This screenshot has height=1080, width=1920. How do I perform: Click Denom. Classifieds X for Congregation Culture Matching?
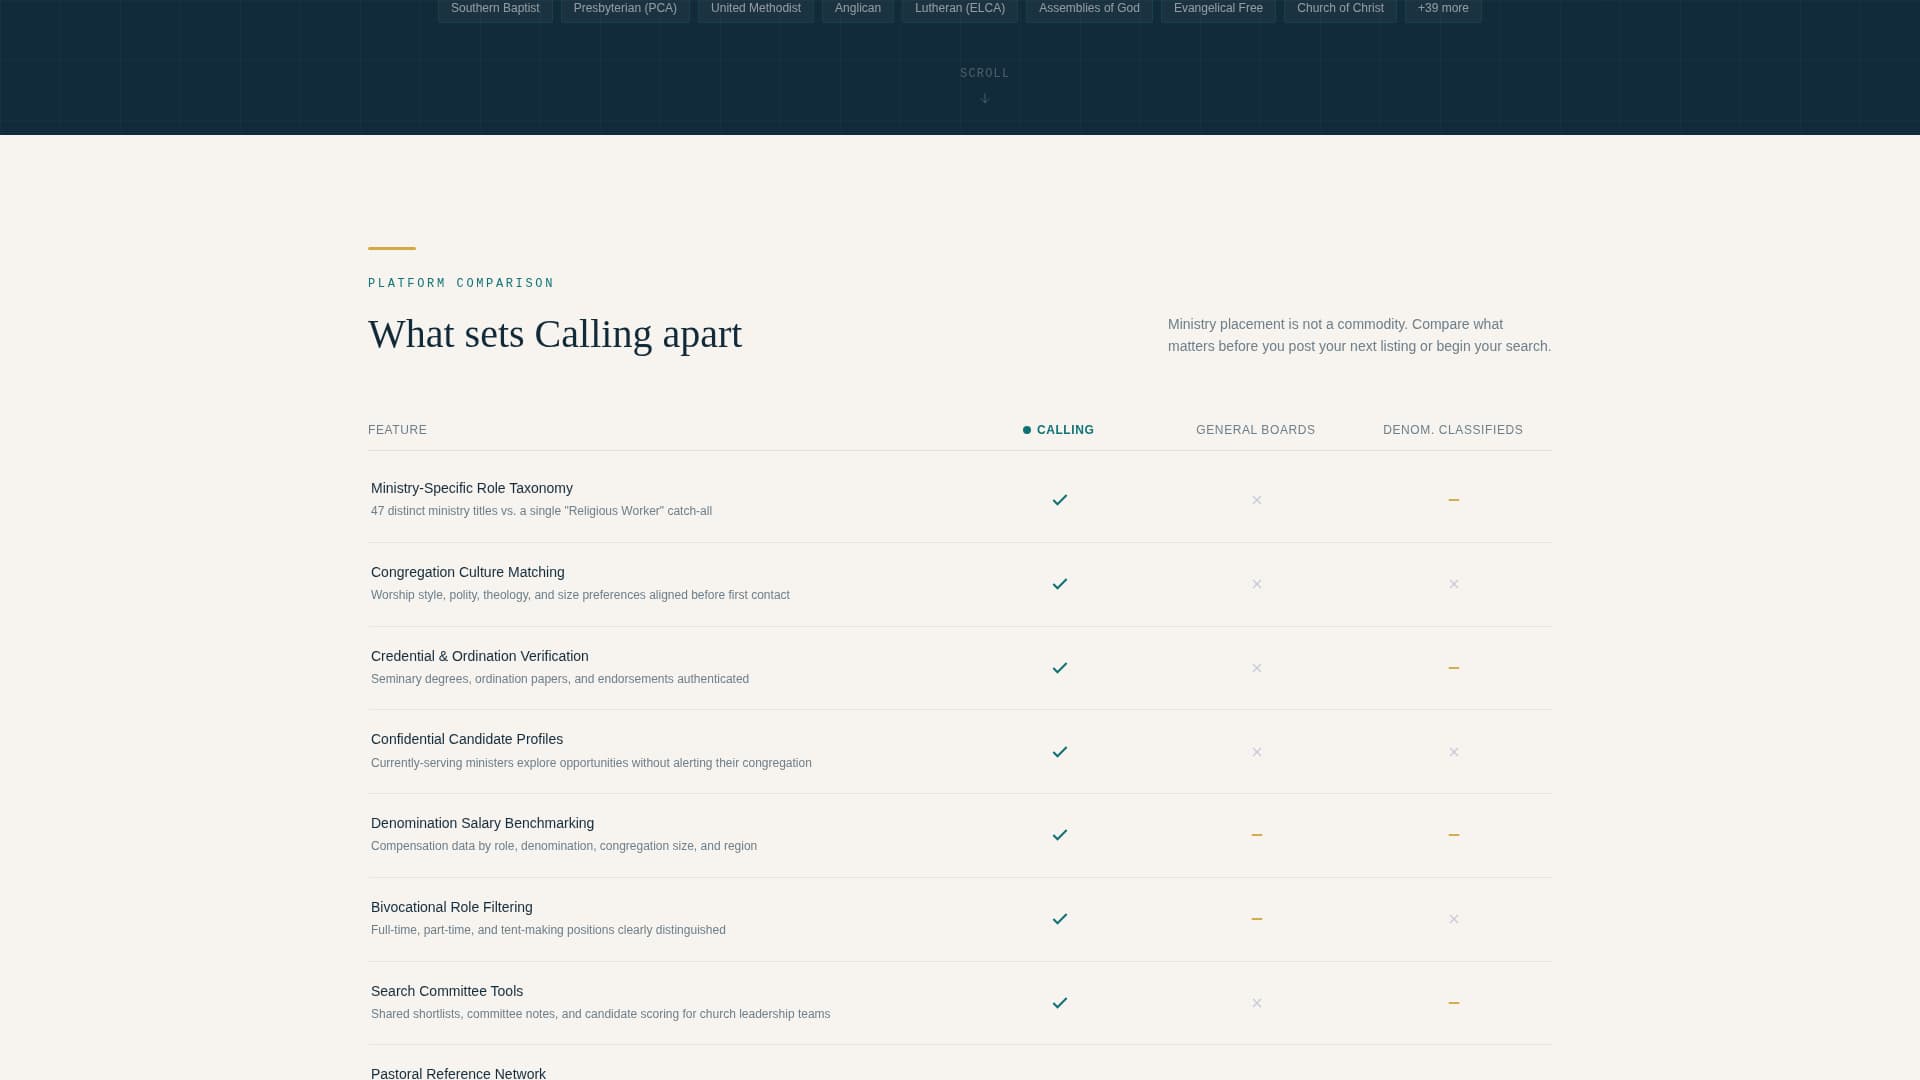[x=1454, y=584]
